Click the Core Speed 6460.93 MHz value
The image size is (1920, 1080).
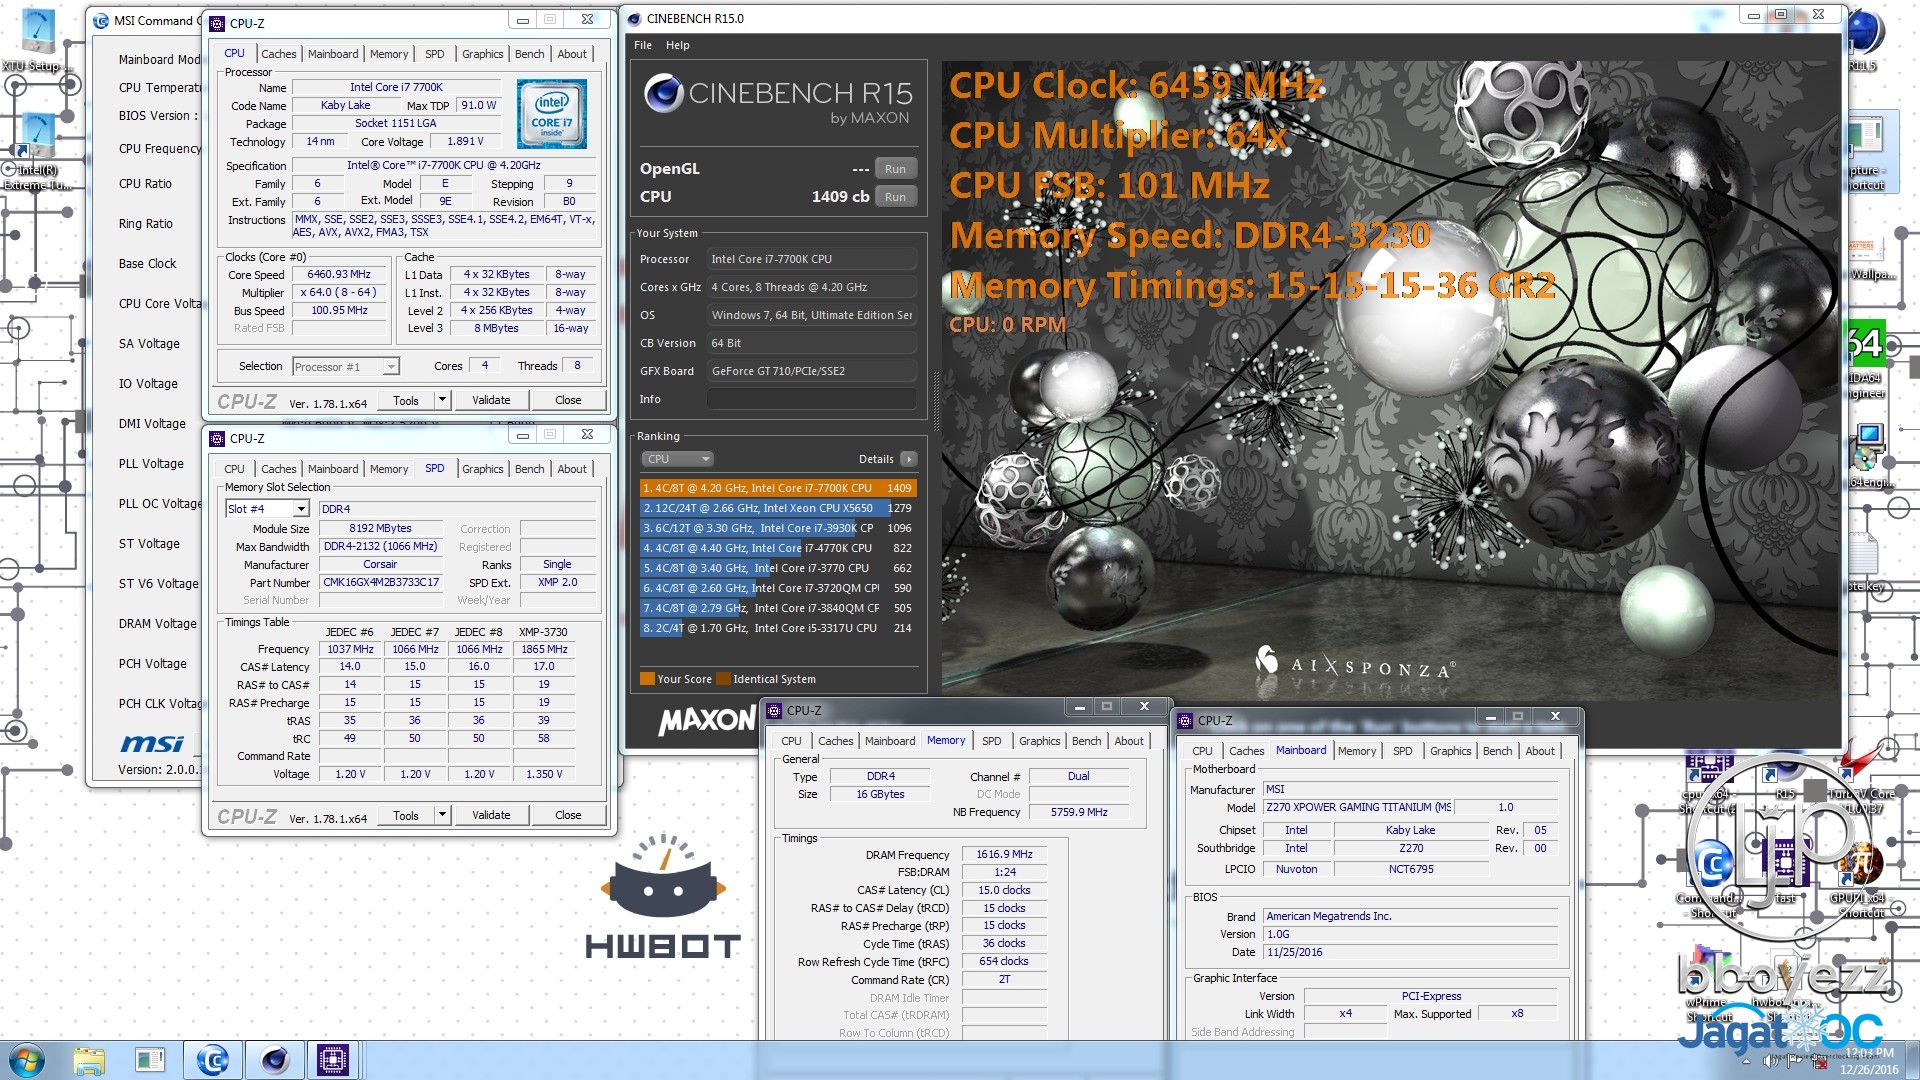point(339,274)
